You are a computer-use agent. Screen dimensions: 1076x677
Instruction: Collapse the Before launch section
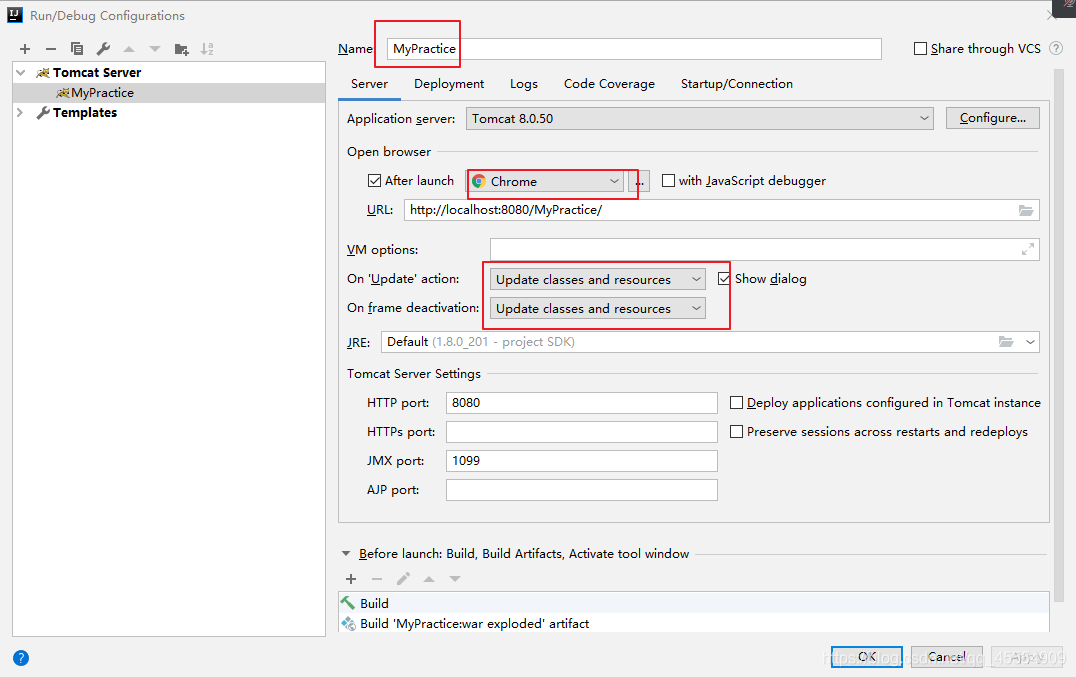point(346,554)
